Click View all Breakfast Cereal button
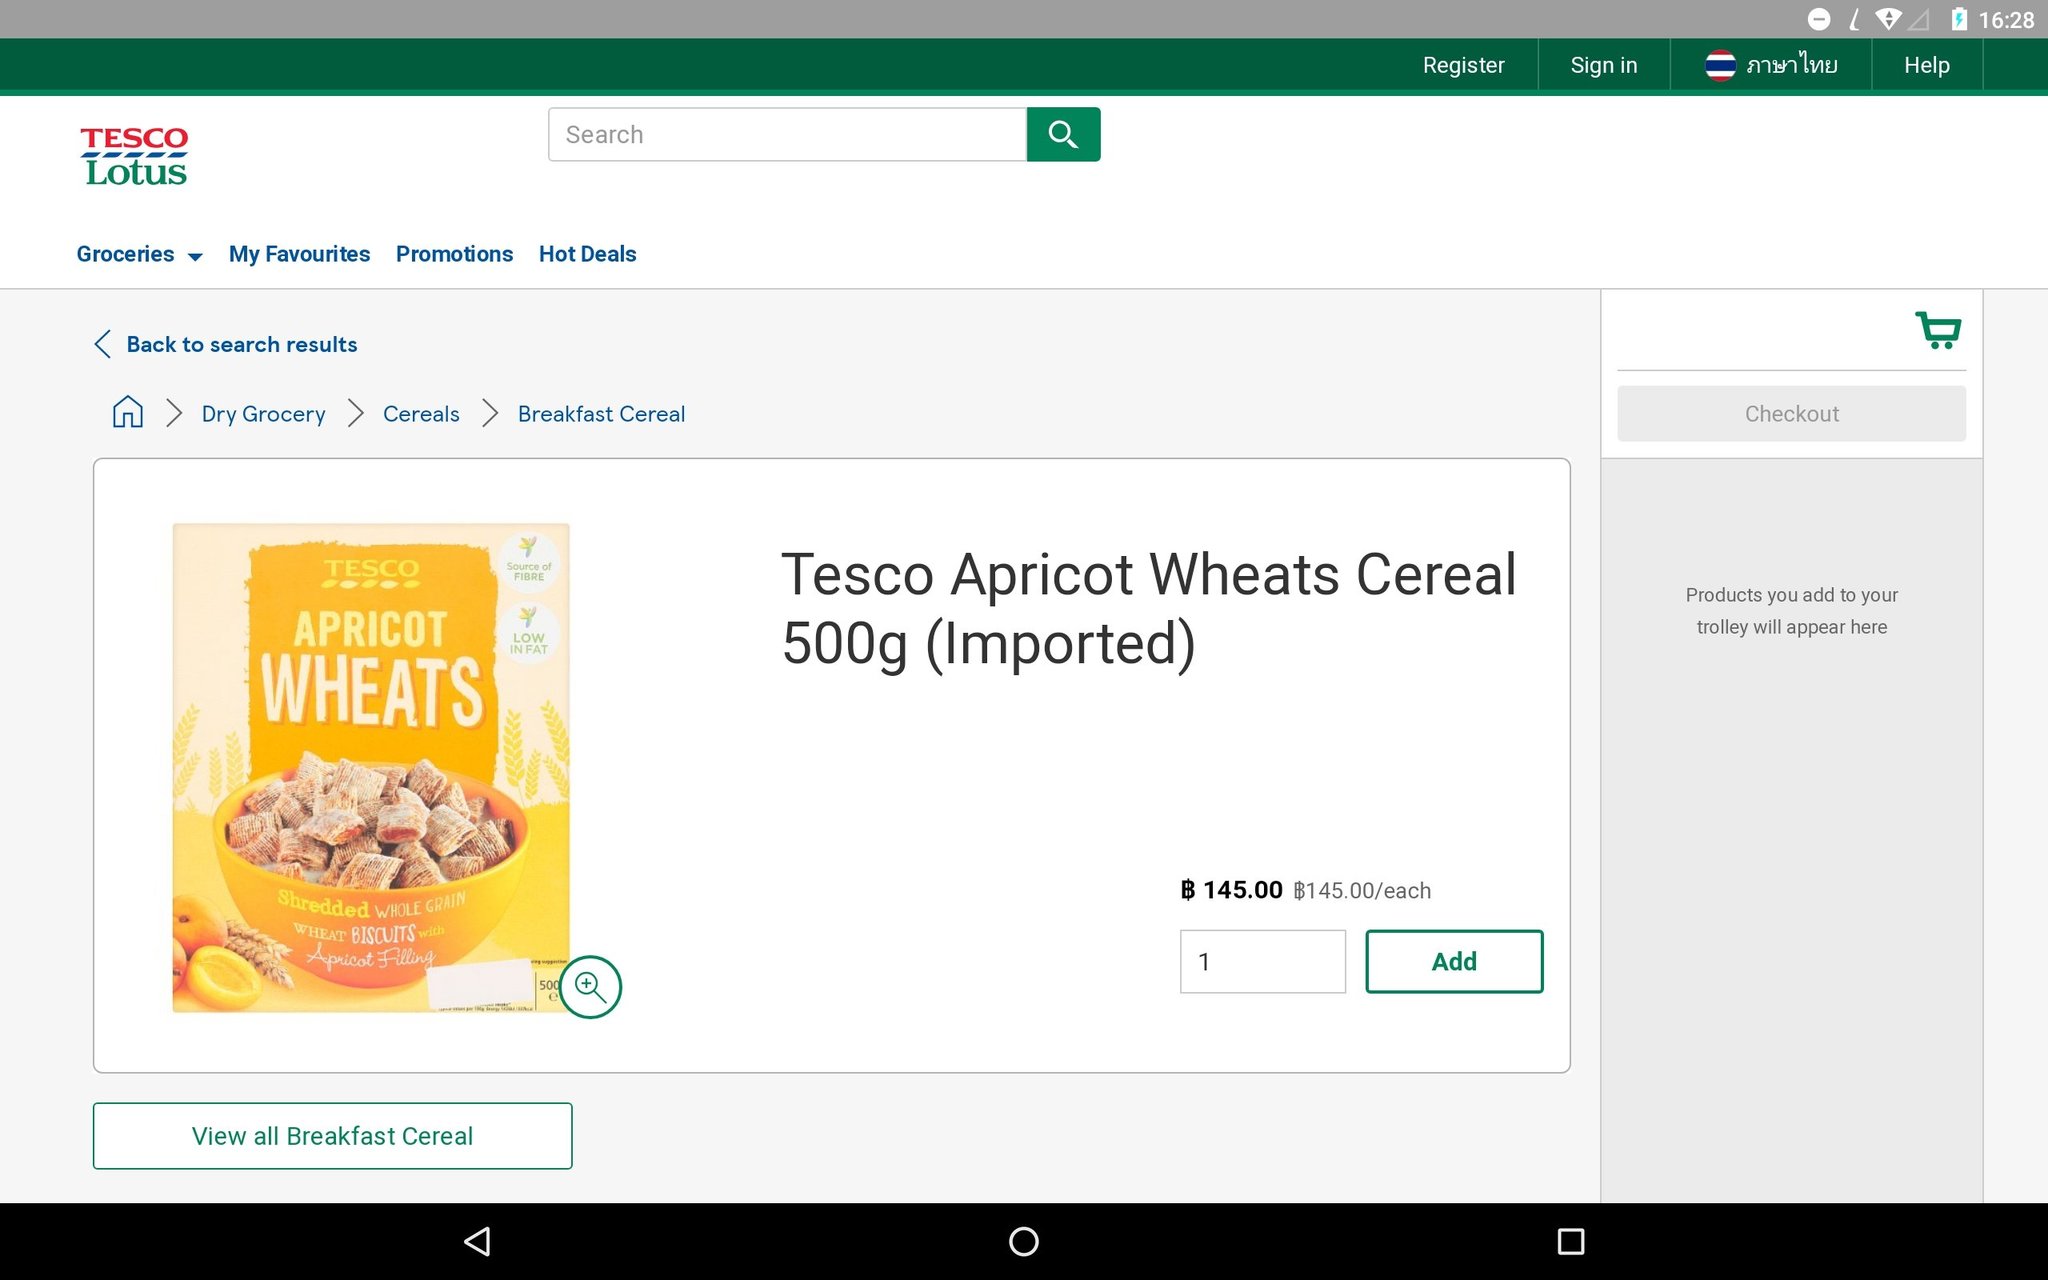2048x1280 pixels. tap(332, 1136)
